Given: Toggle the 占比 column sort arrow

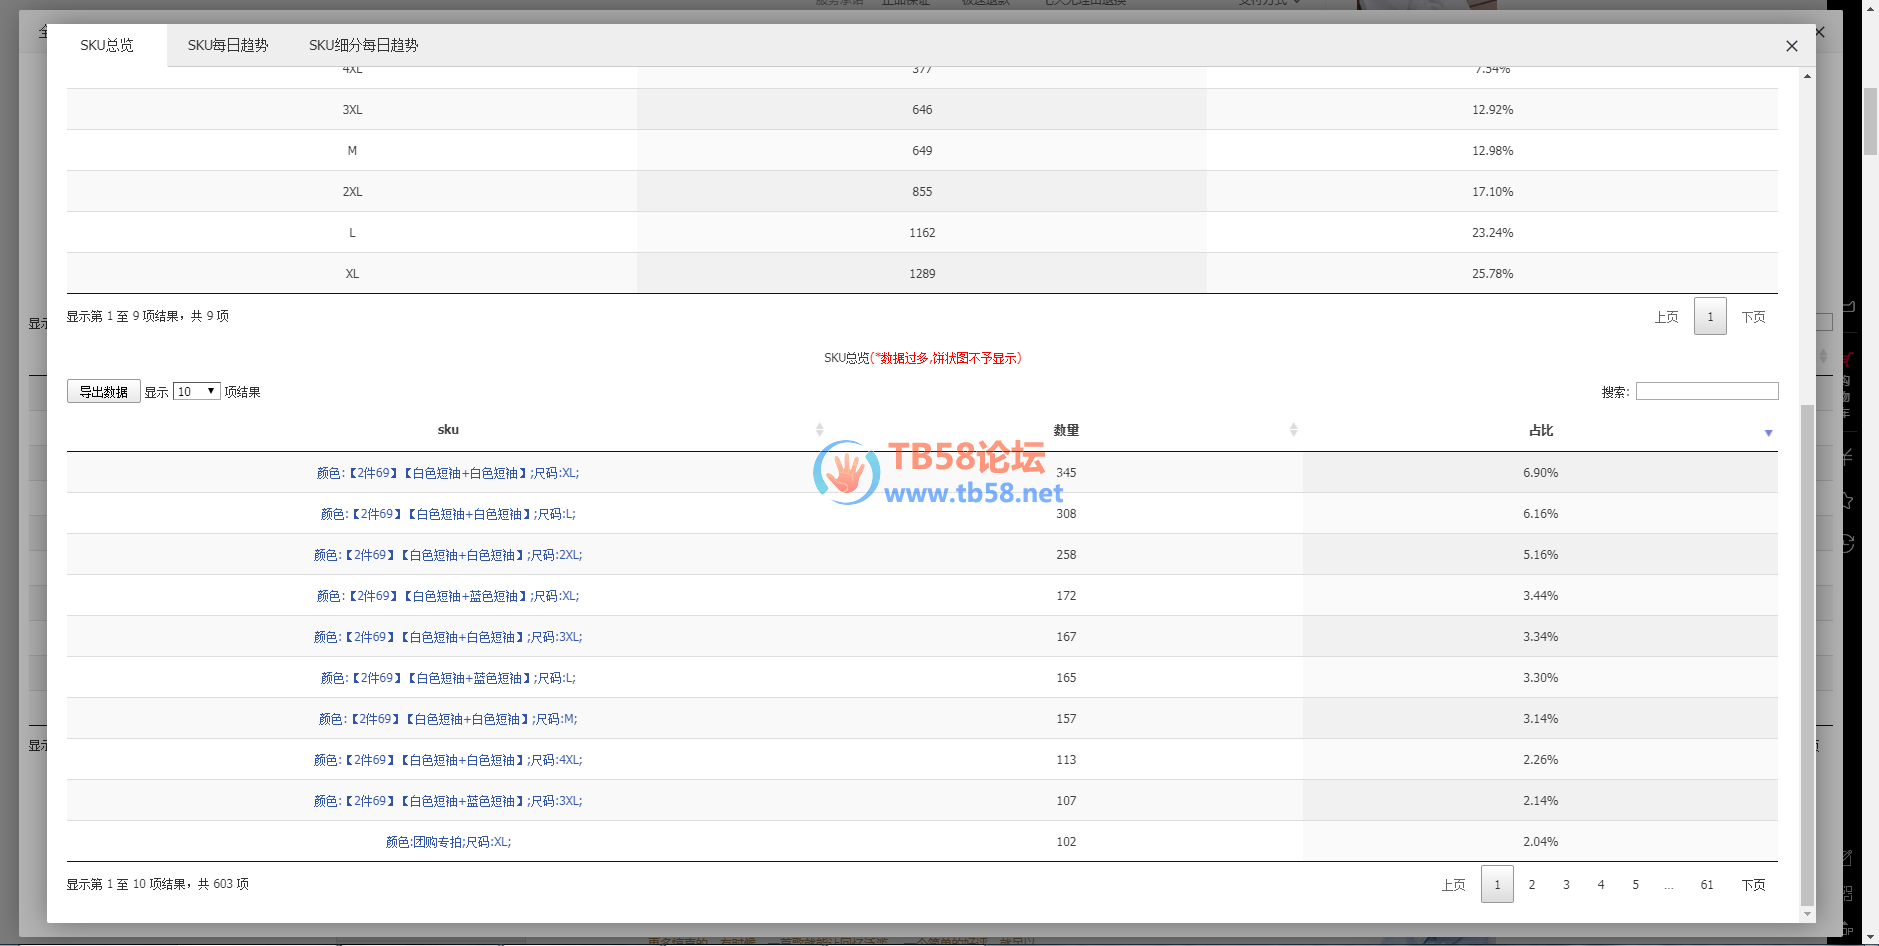Looking at the screenshot, I should coord(1768,432).
